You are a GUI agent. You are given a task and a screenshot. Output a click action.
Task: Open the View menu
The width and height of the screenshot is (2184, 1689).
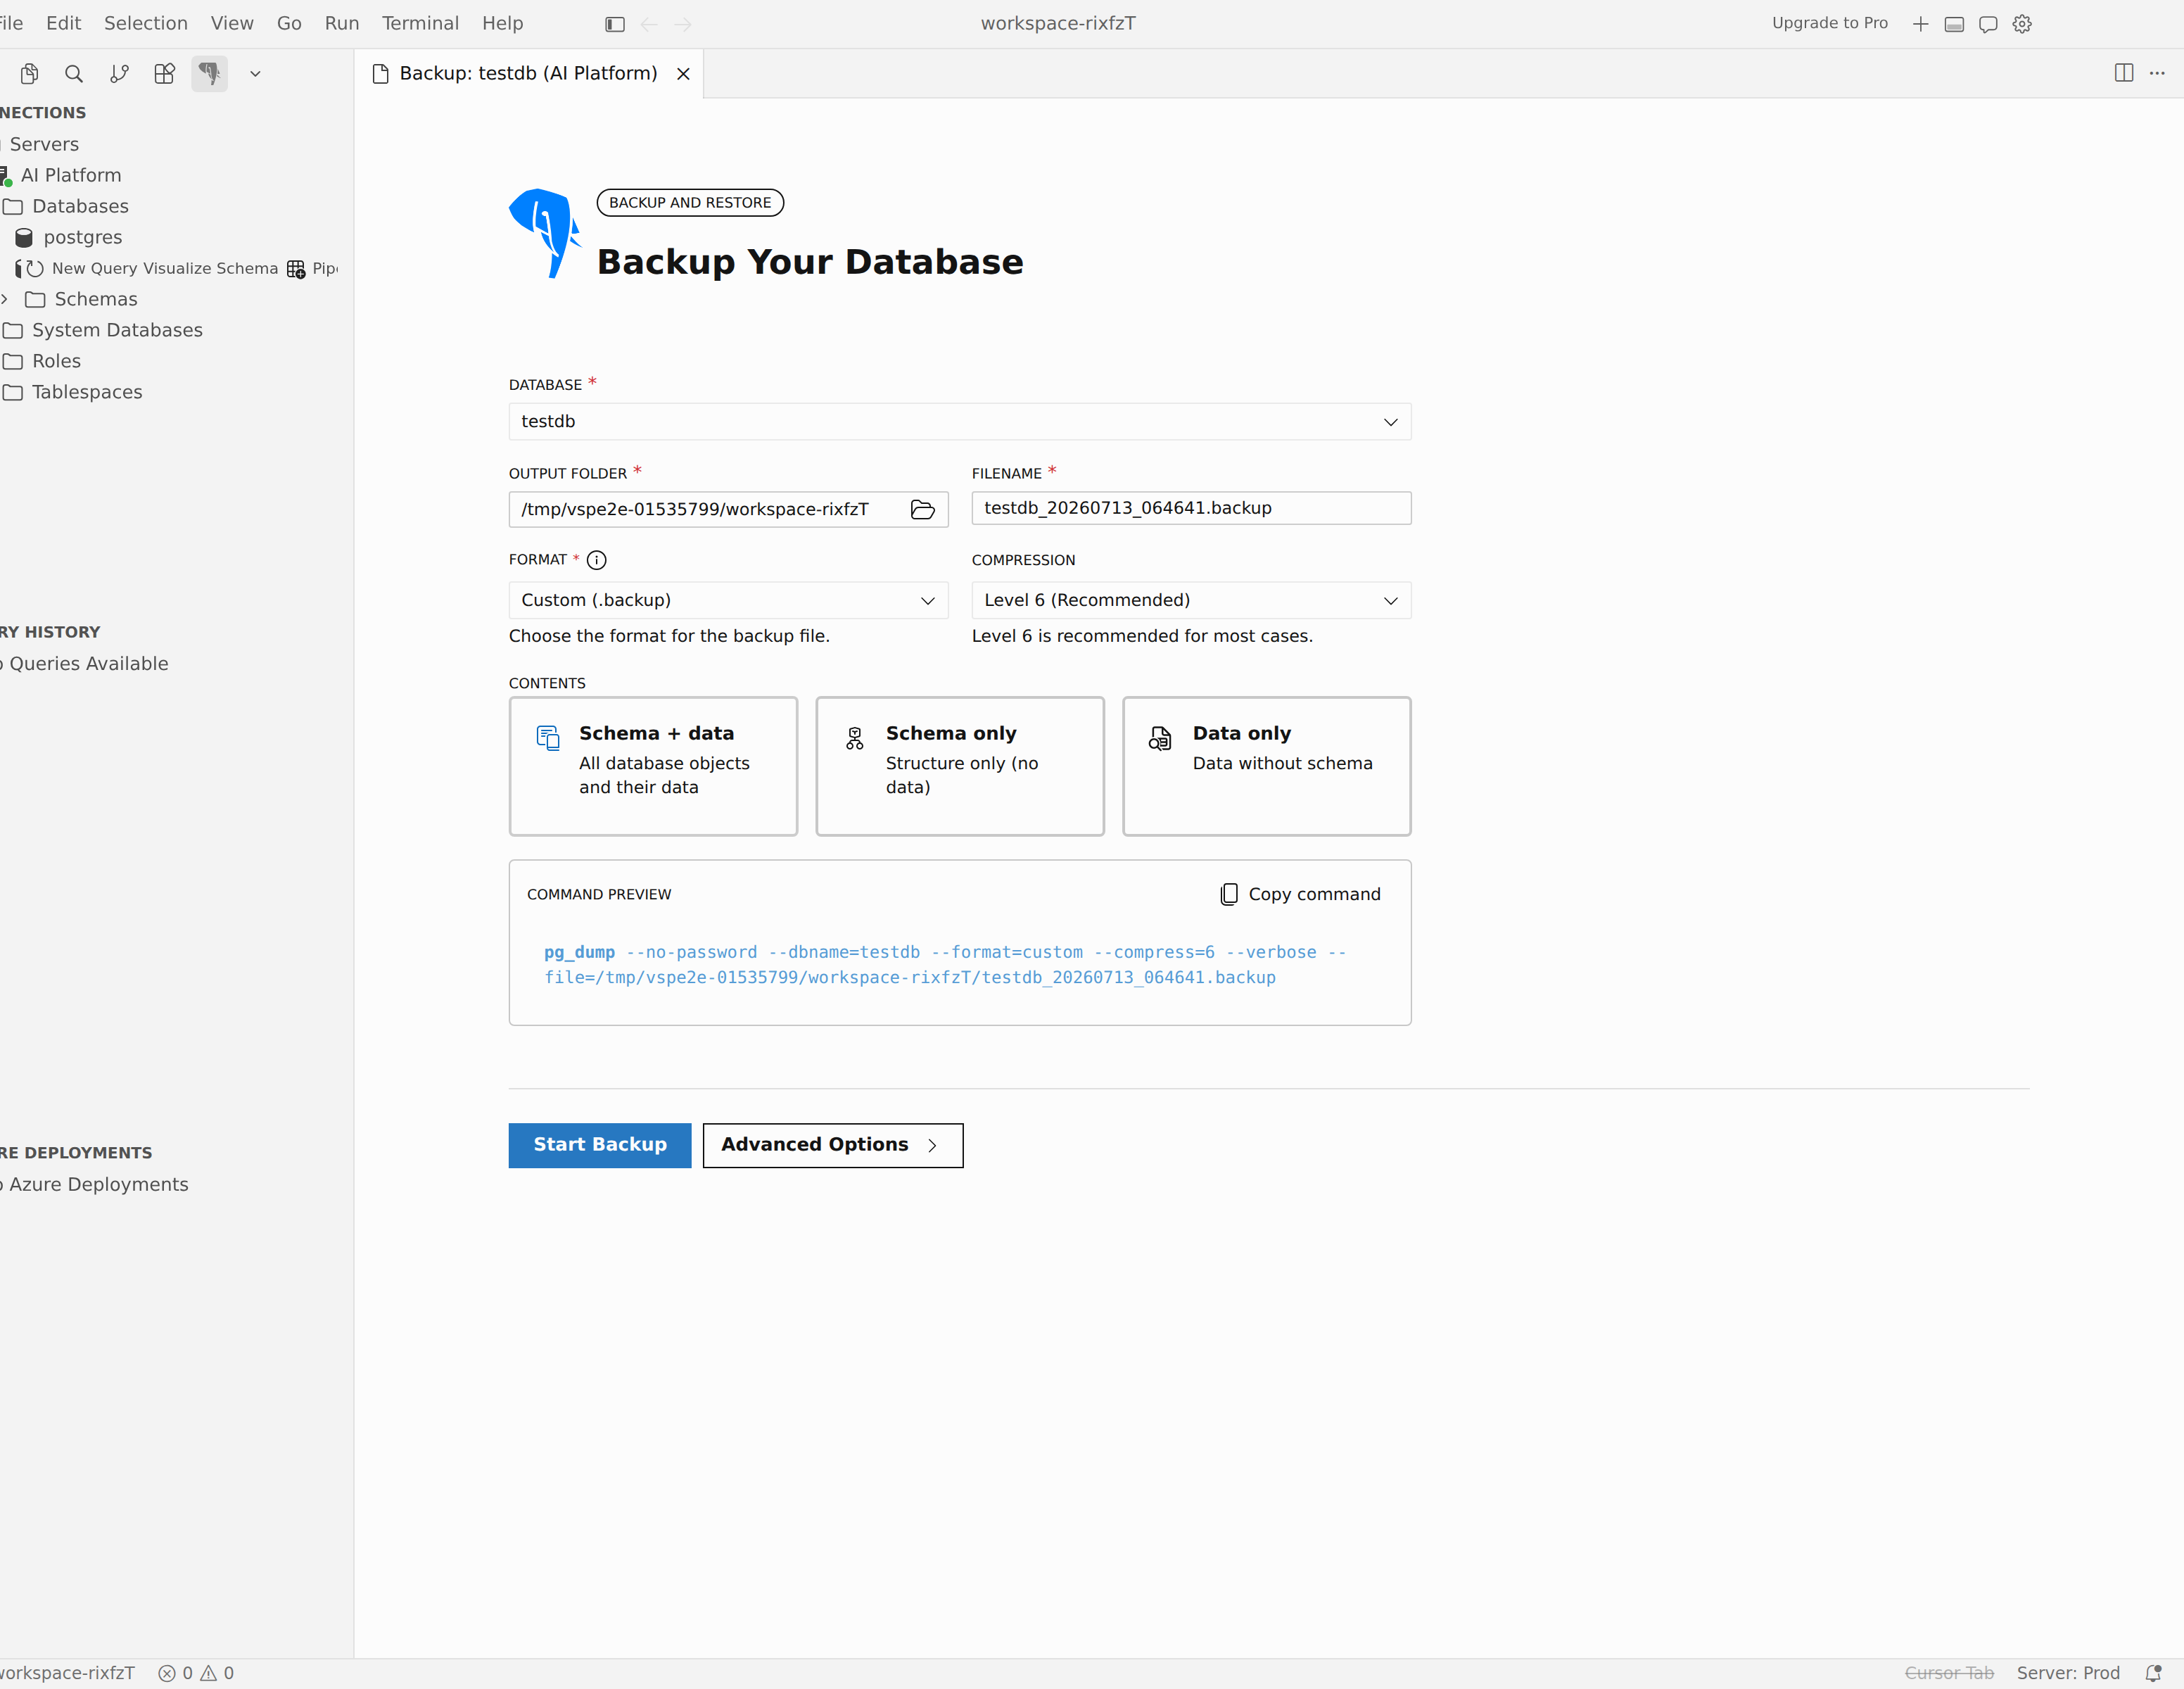click(232, 23)
